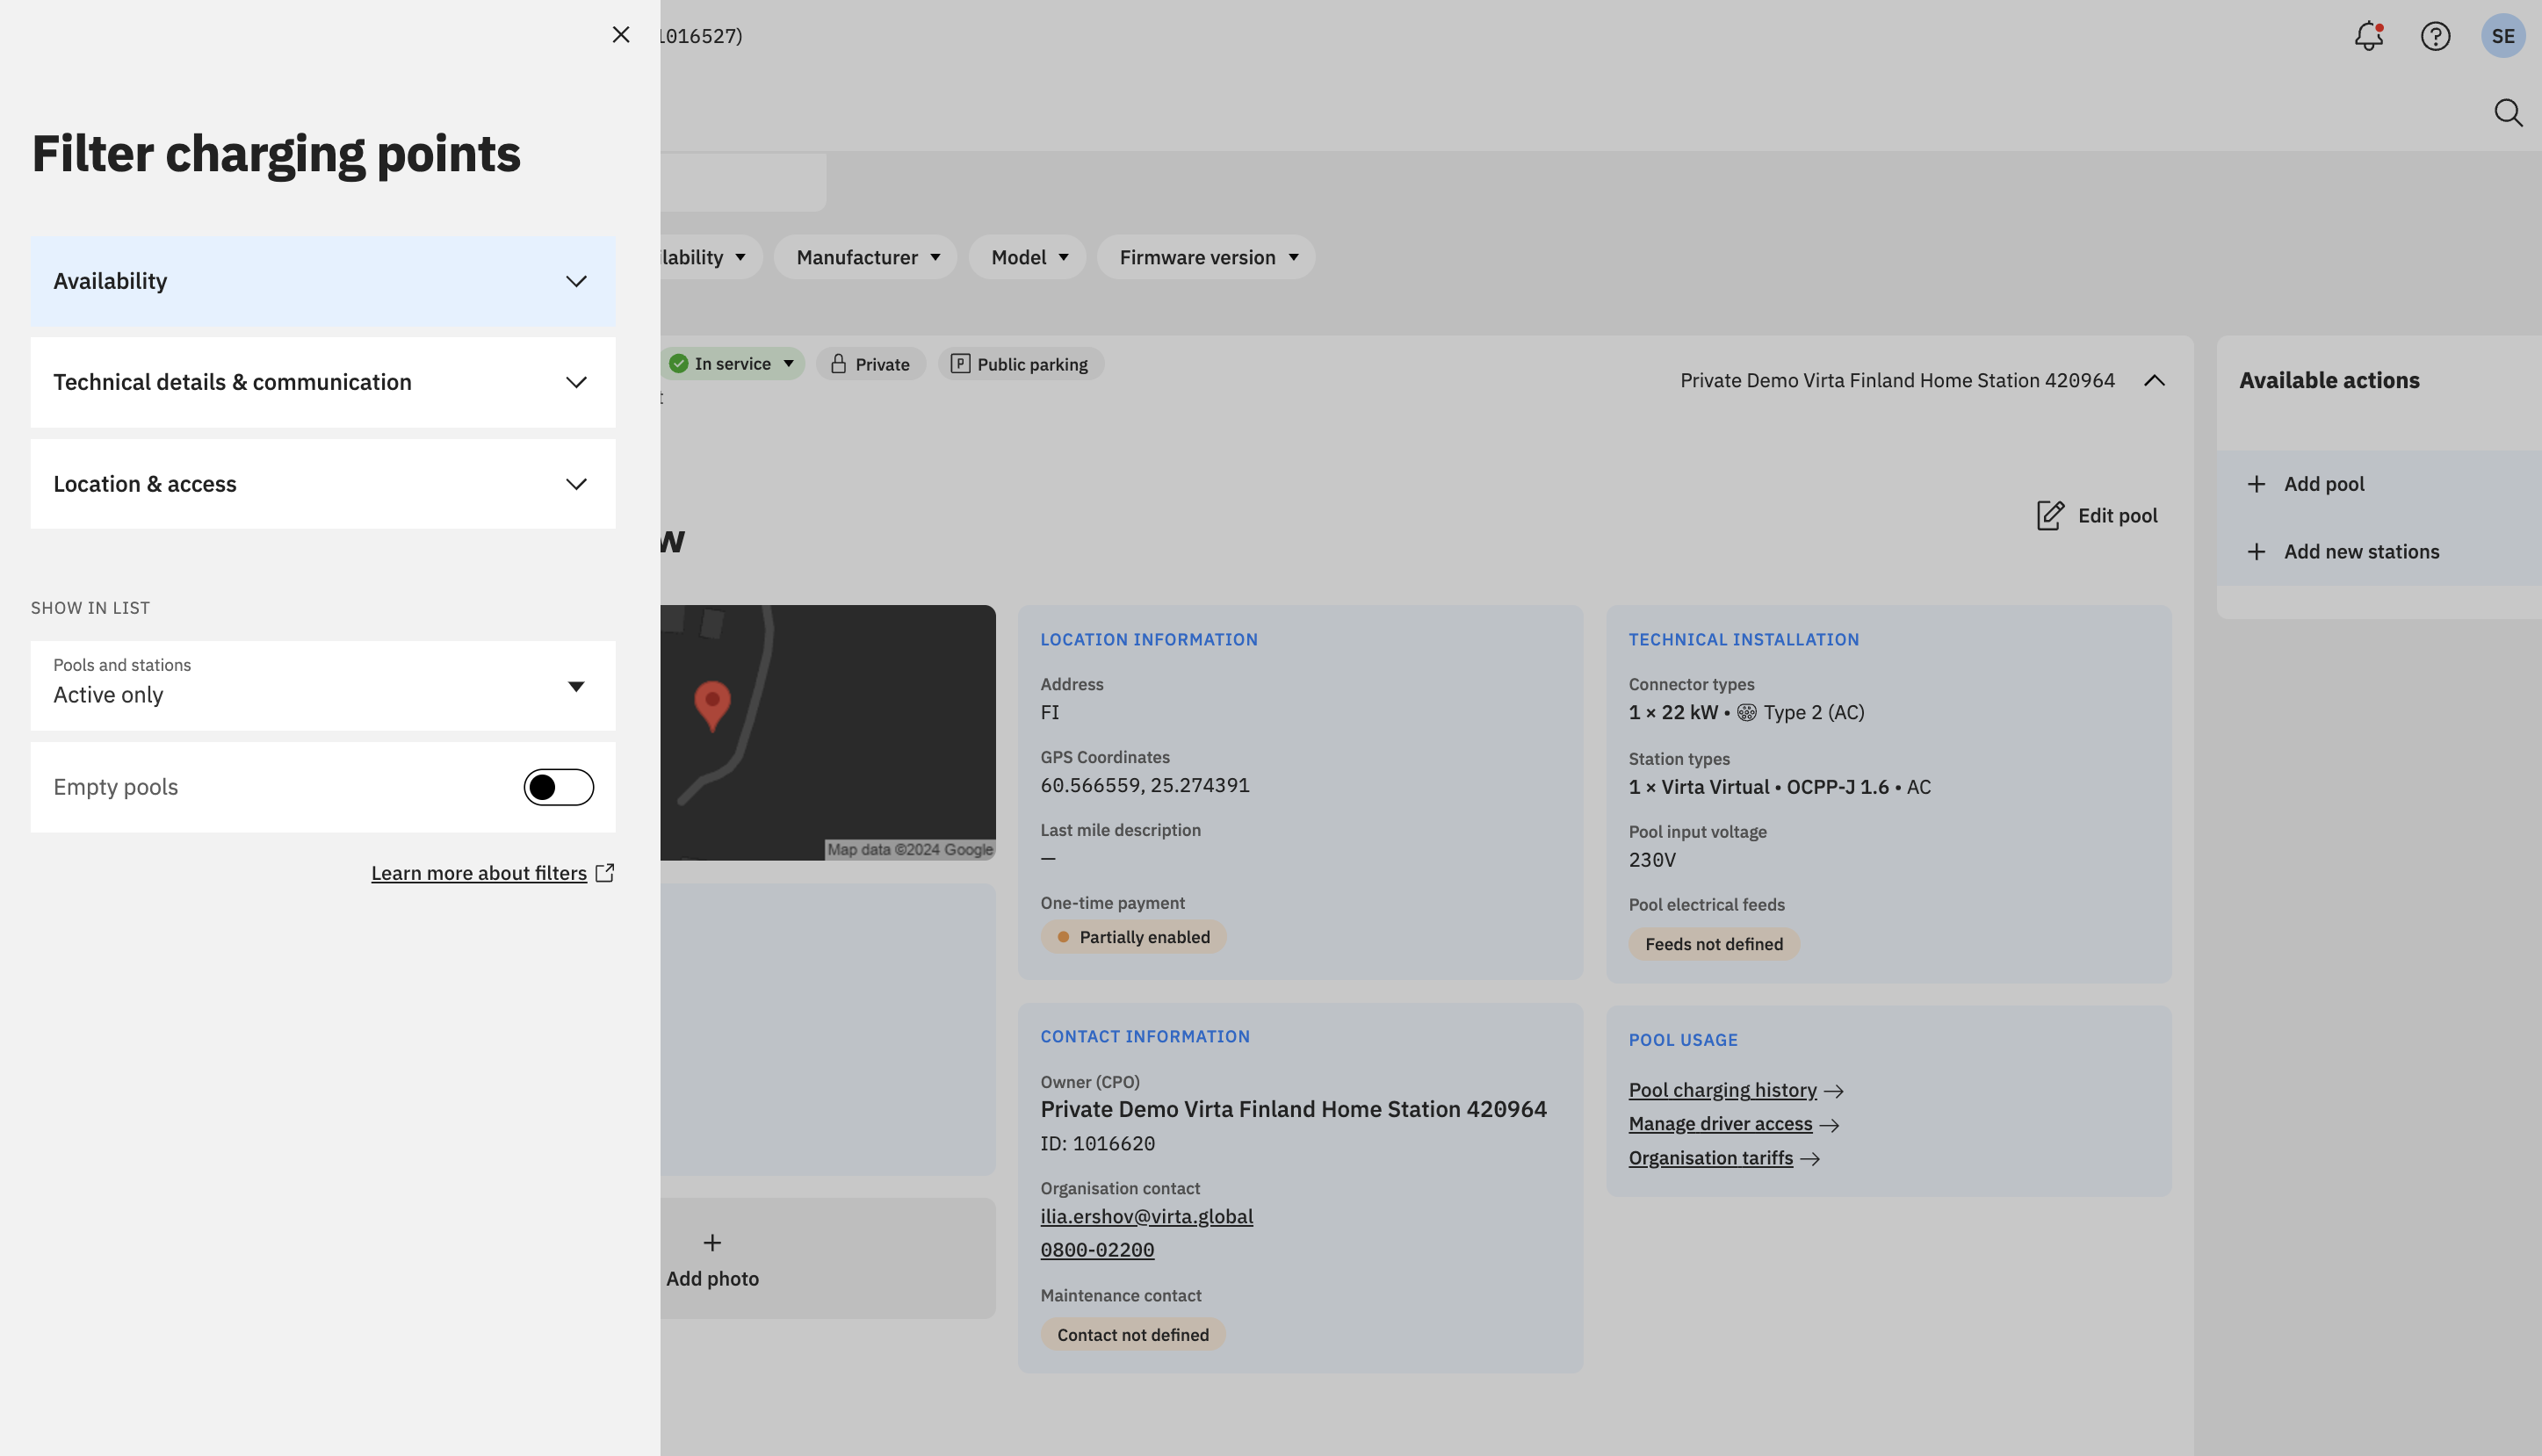Open the SE user avatar menu
The image size is (2542, 1456).
[2503, 36]
